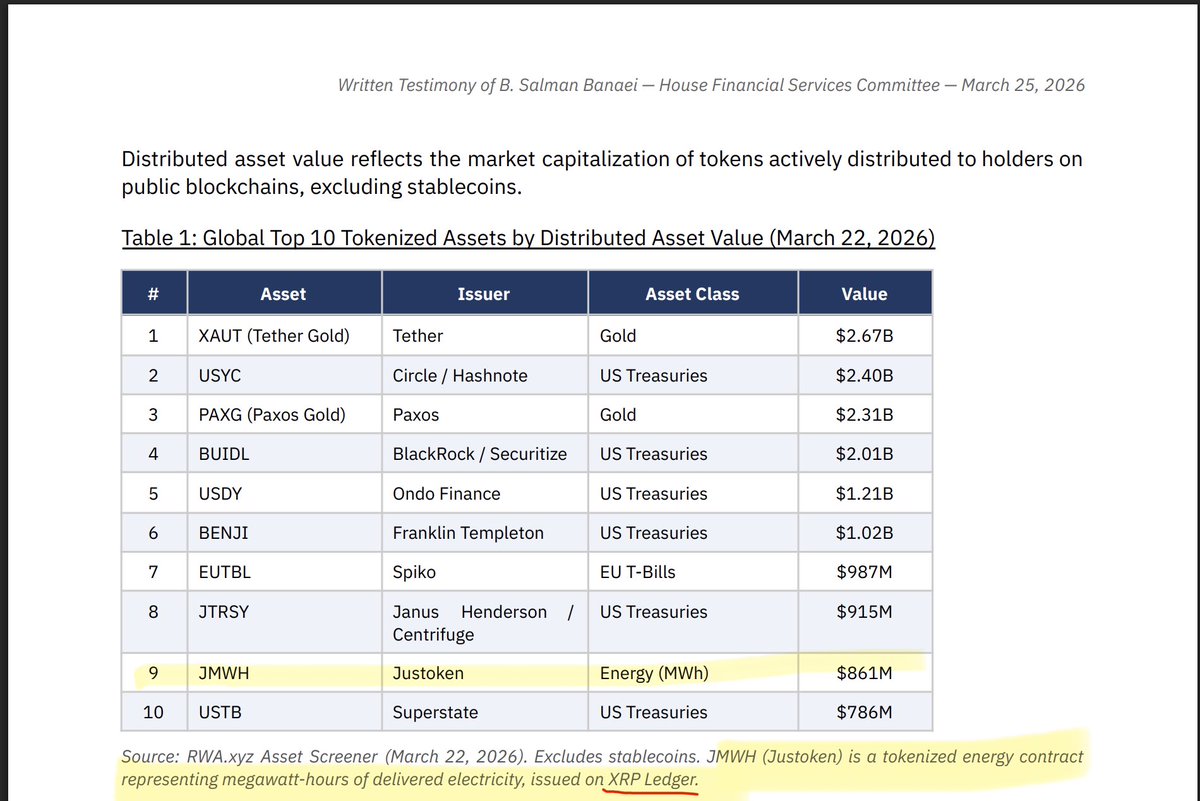The height and width of the screenshot is (801, 1200).
Task: Click the 'Janus Henderson / Centrifuge' cell
Action: click(x=484, y=623)
